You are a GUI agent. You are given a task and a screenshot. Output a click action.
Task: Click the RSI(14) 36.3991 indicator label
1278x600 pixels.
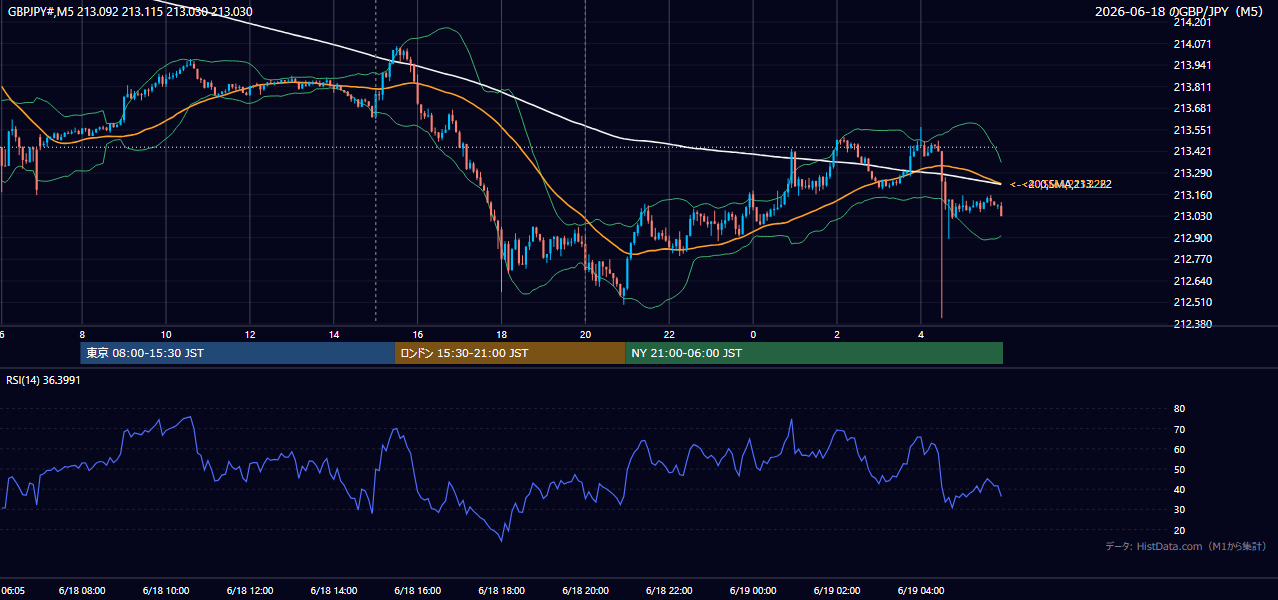(43, 380)
